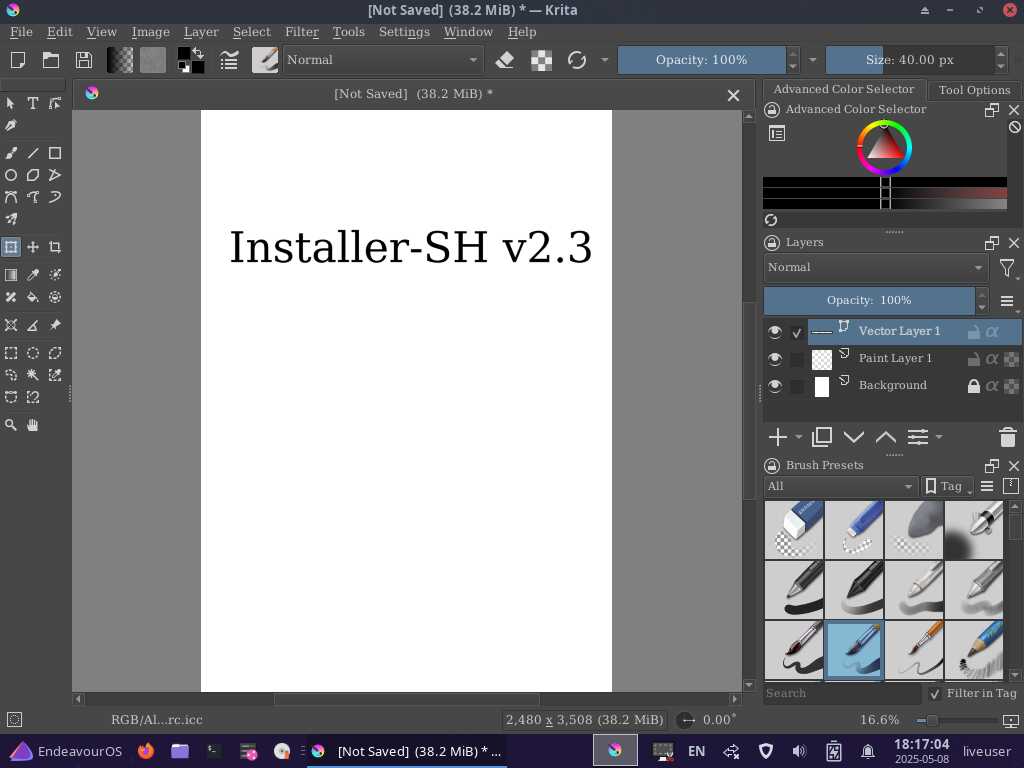
Task: Open the Layers panel blend mode dropdown
Action: pos(875,268)
